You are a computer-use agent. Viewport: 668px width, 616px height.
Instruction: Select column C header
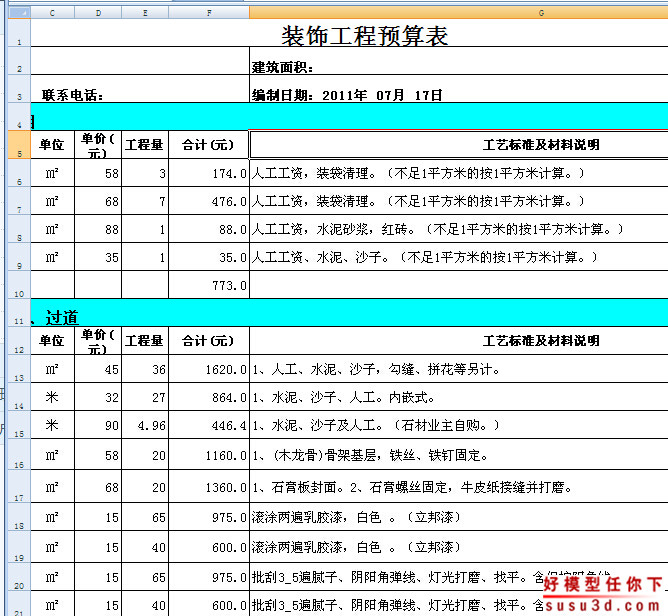[52, 13]
